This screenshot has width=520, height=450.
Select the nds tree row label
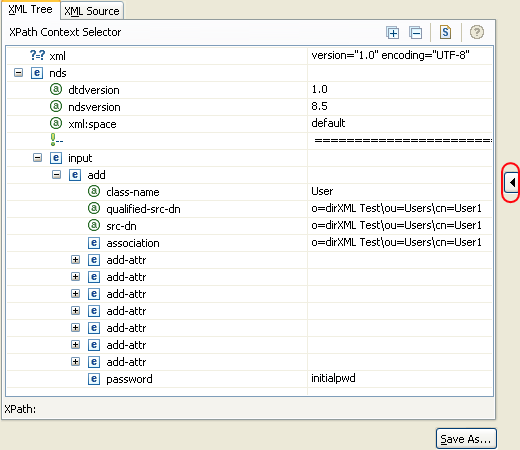coord(58,73)
